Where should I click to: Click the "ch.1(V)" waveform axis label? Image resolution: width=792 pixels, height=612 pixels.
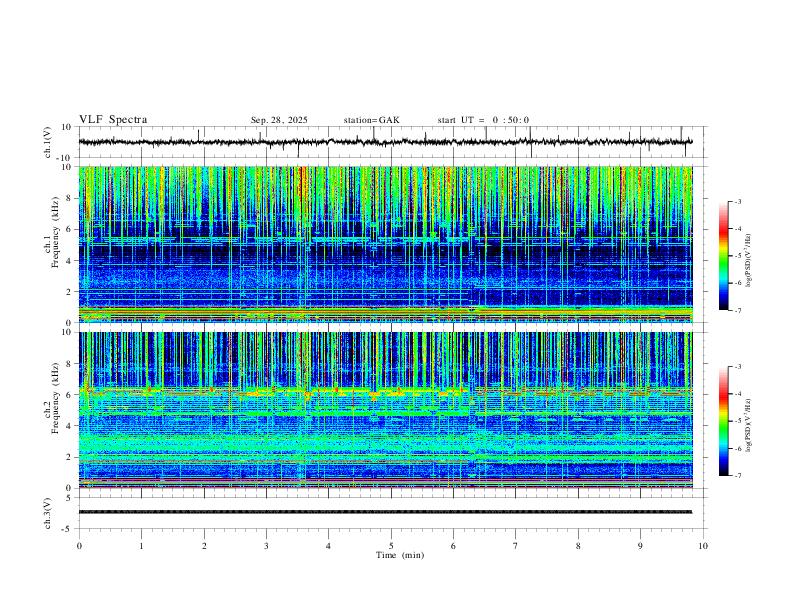click(x=48, y=142)
